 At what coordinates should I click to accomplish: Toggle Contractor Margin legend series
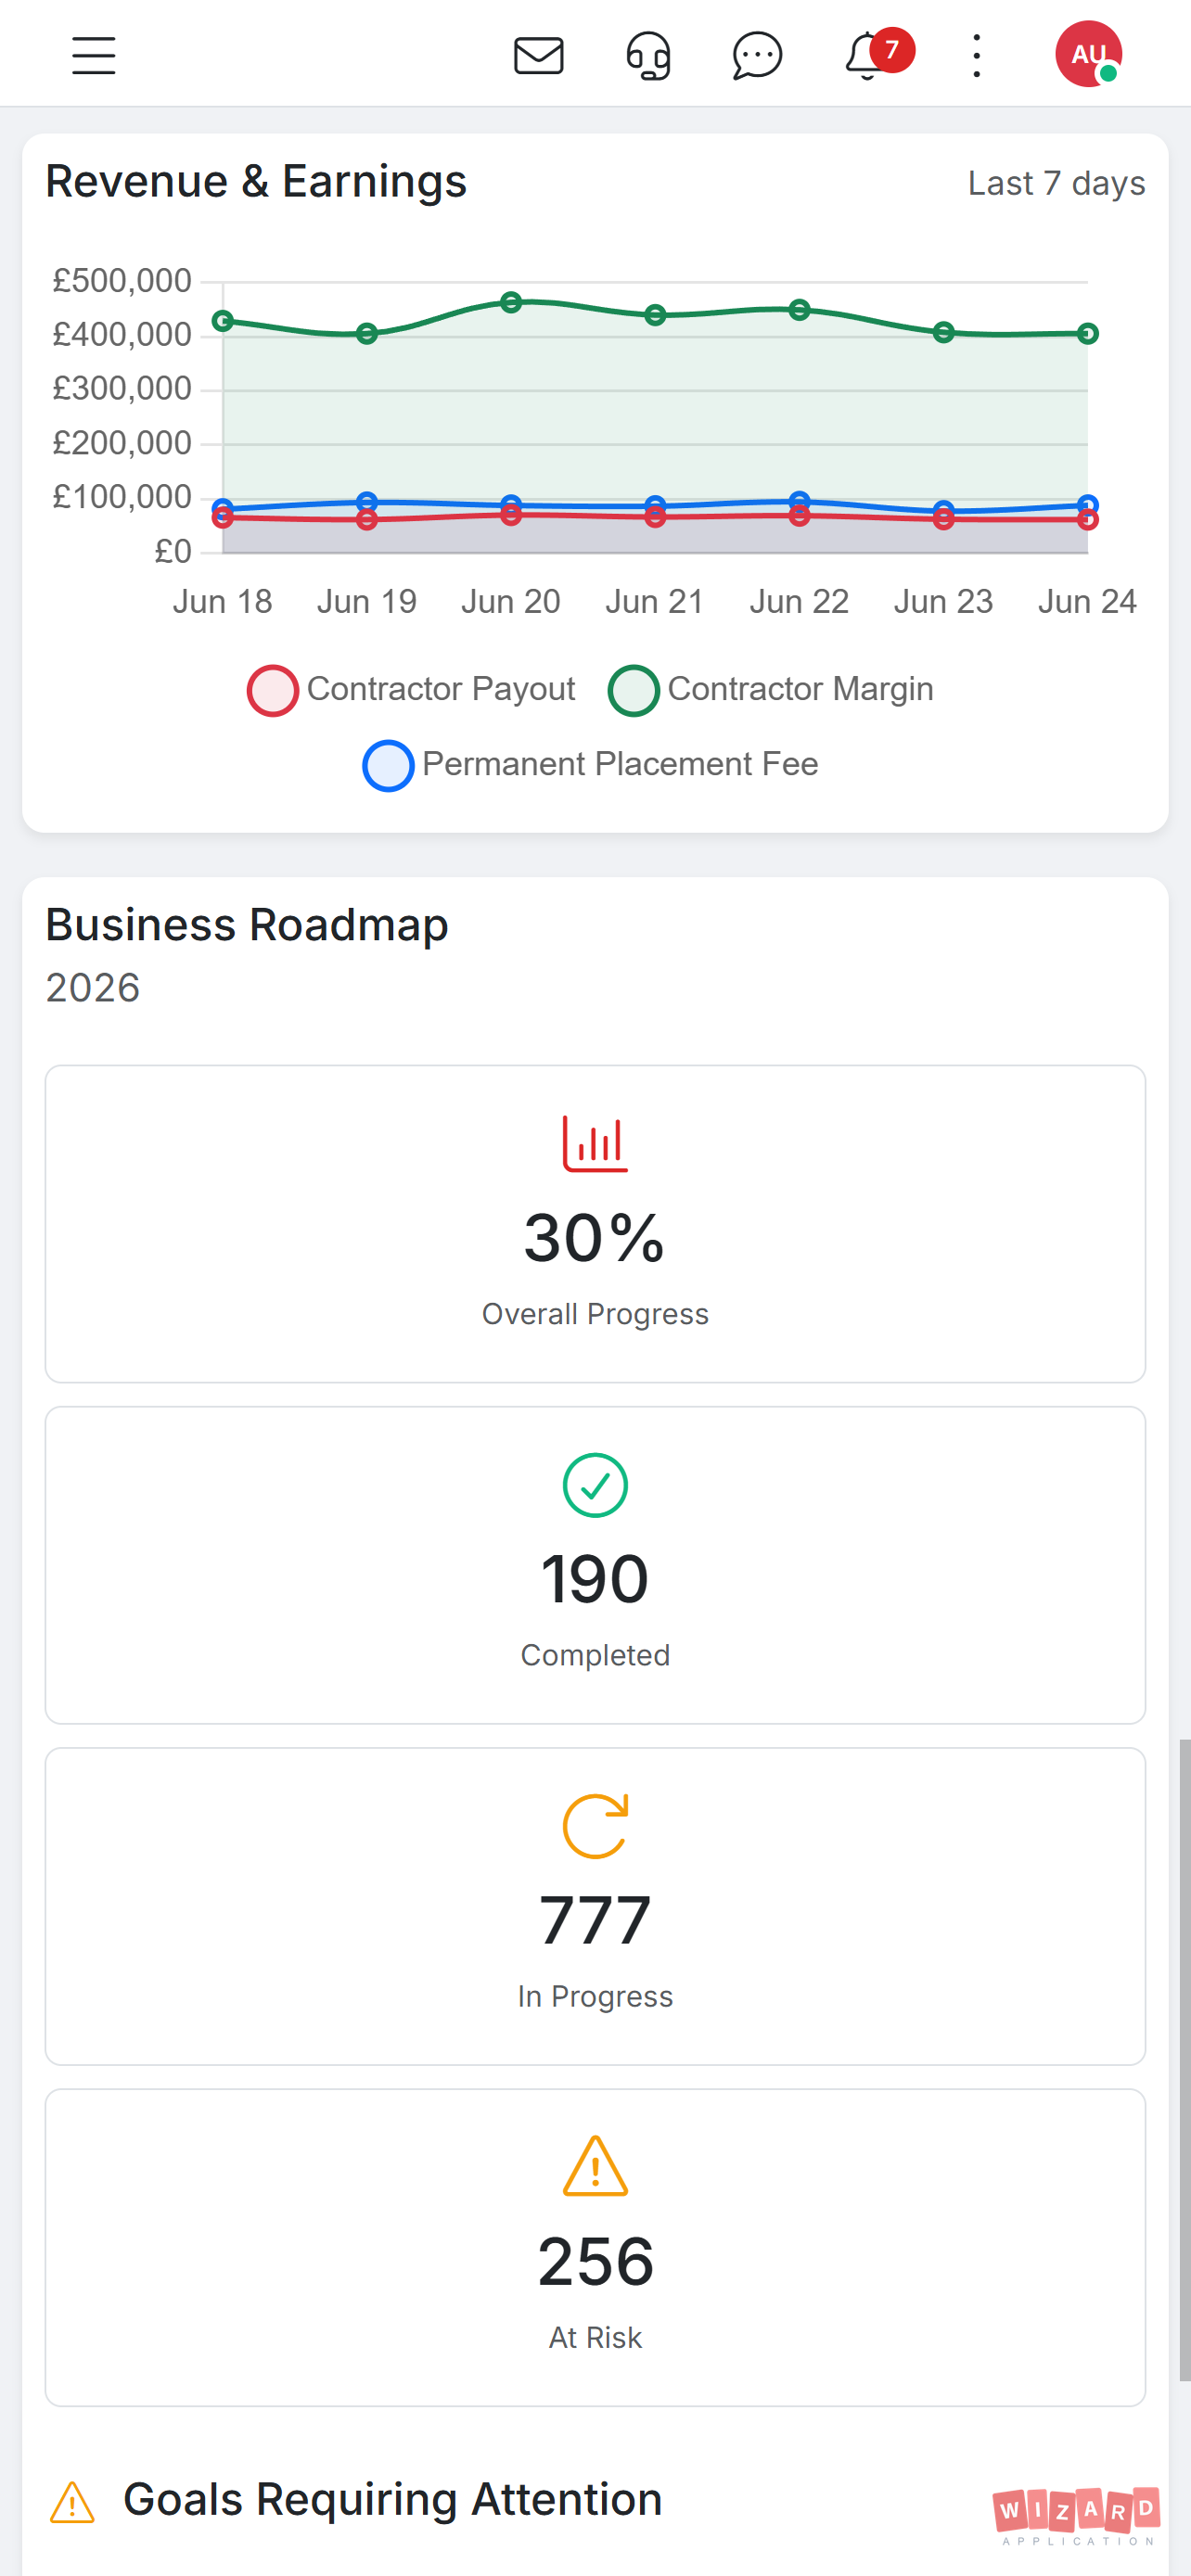pos(771,689)
